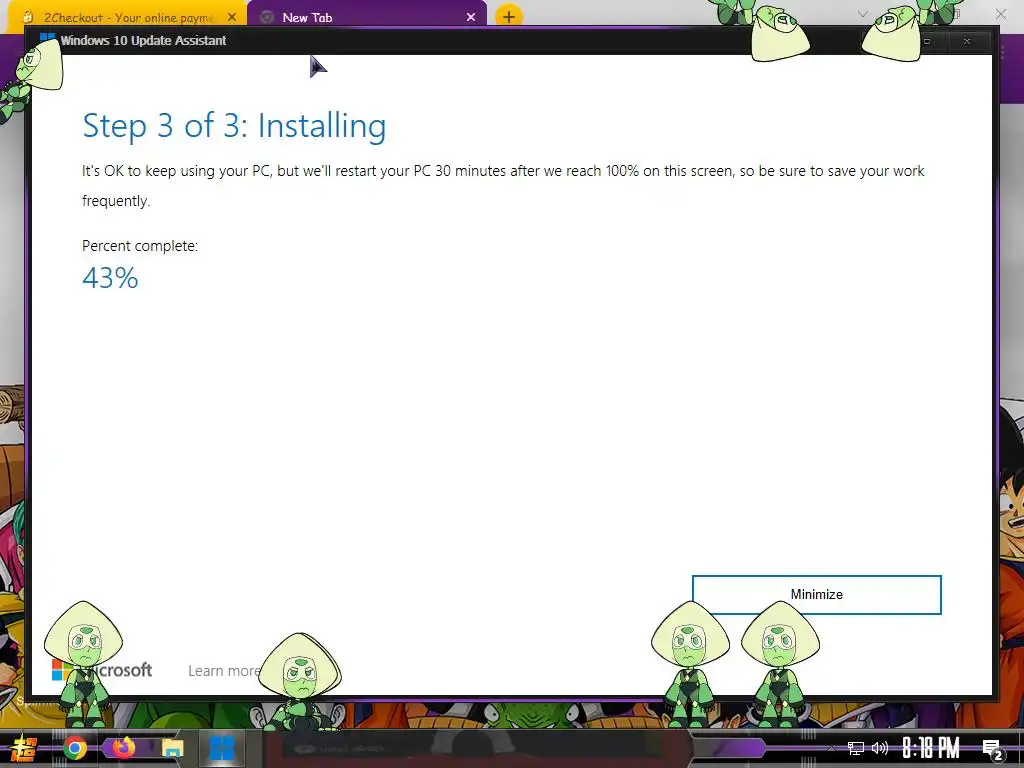Open Firefox from the taskbar
Image resolution: width=1024 pixels, height=768 pixels.
click(123, 748)
